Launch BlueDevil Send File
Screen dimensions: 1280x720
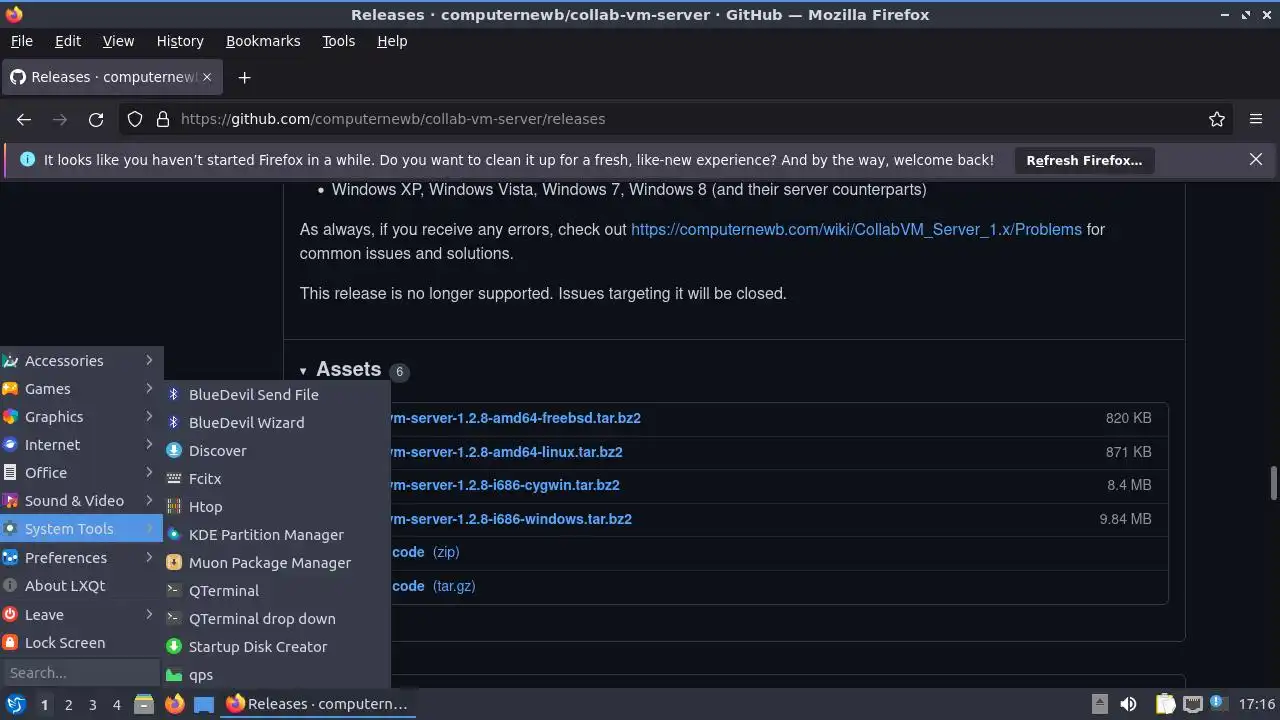click(x=277, y=395)
